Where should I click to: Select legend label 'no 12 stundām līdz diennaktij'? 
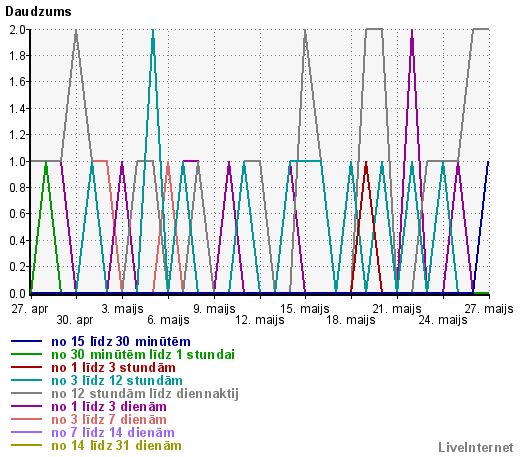(145, 394)
